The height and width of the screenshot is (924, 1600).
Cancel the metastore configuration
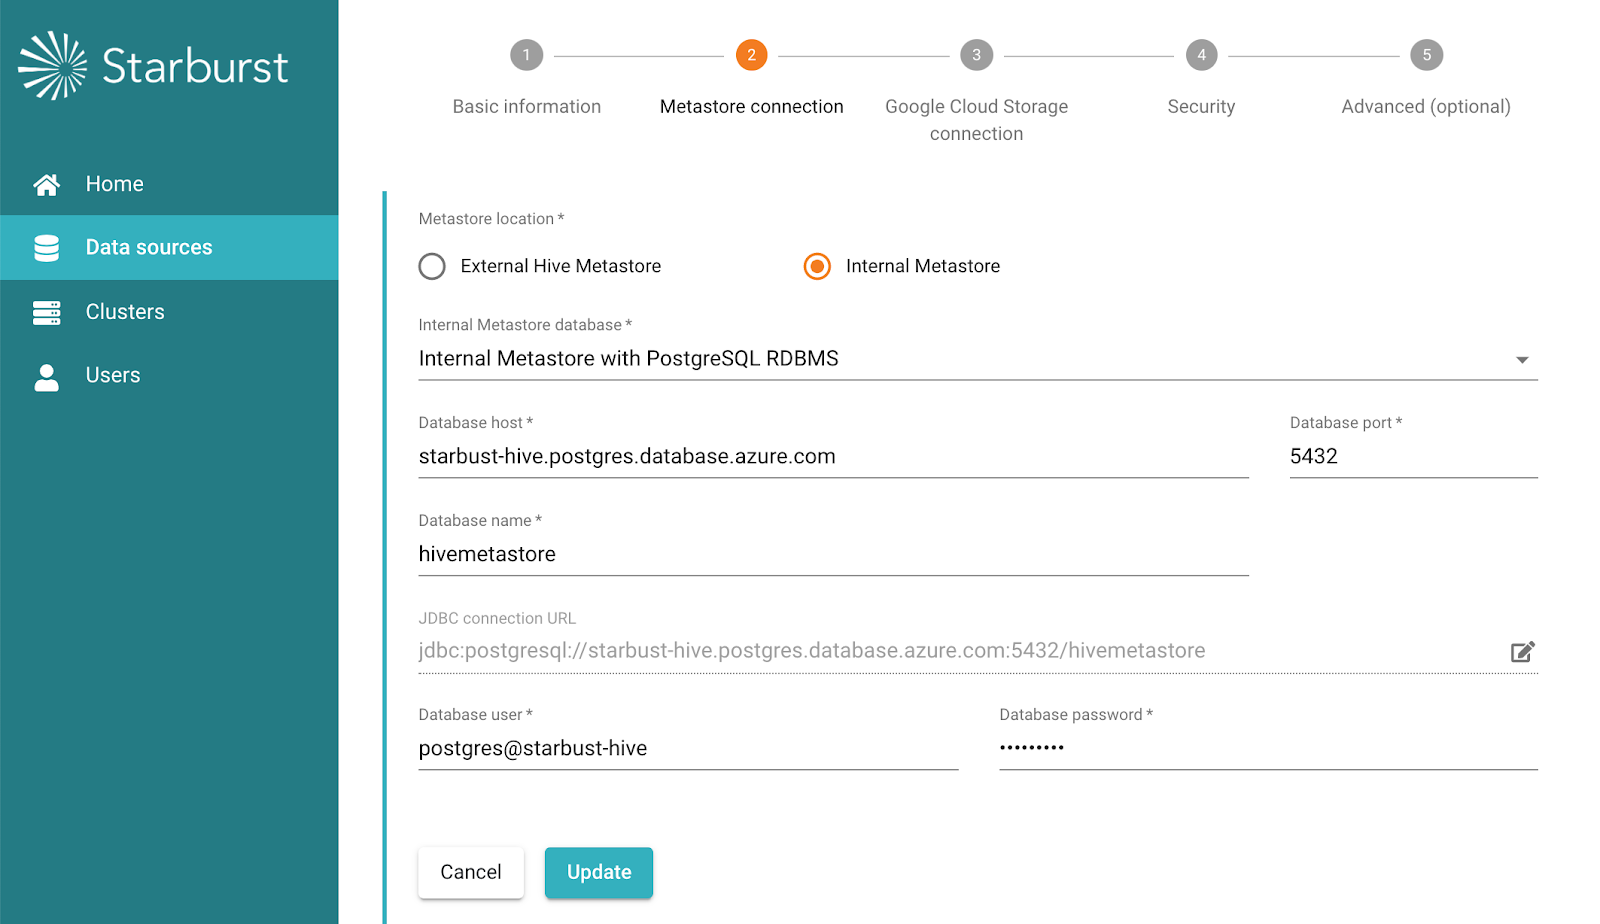click(x=470, y=872)
